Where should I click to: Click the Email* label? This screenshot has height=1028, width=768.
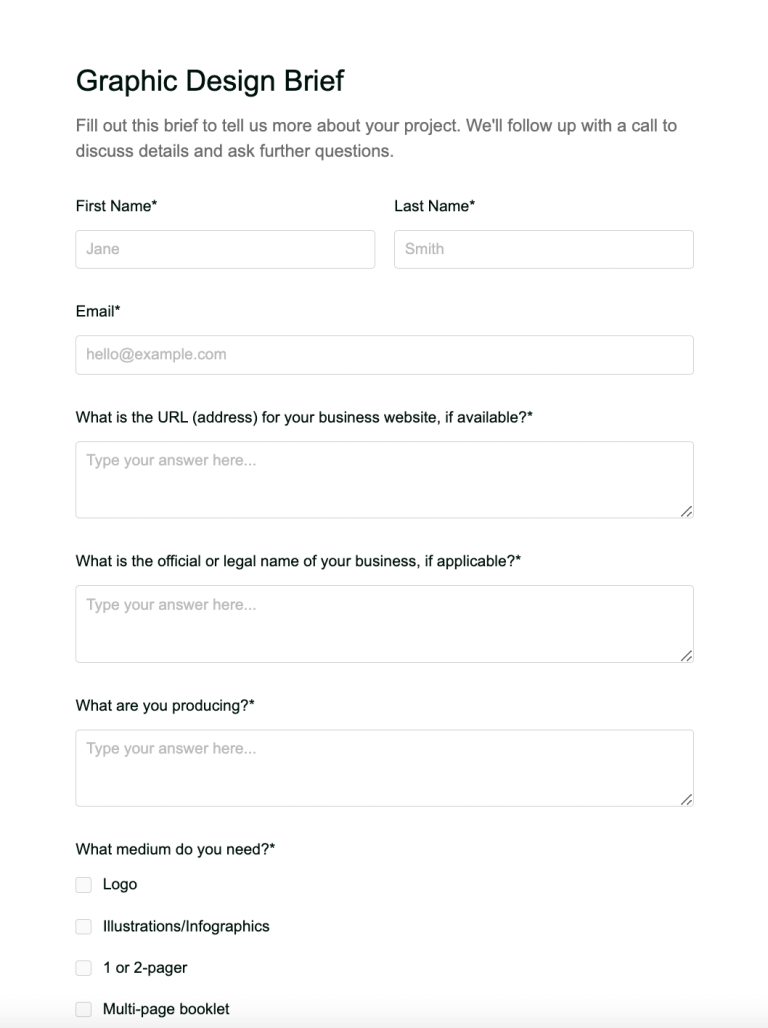pos(98,311)
